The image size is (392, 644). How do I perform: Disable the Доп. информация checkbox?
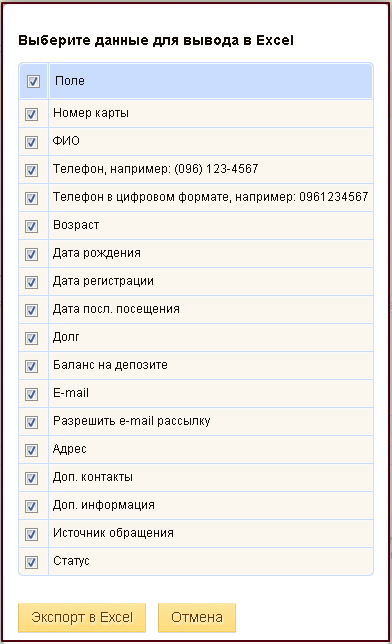click(32, 506)
